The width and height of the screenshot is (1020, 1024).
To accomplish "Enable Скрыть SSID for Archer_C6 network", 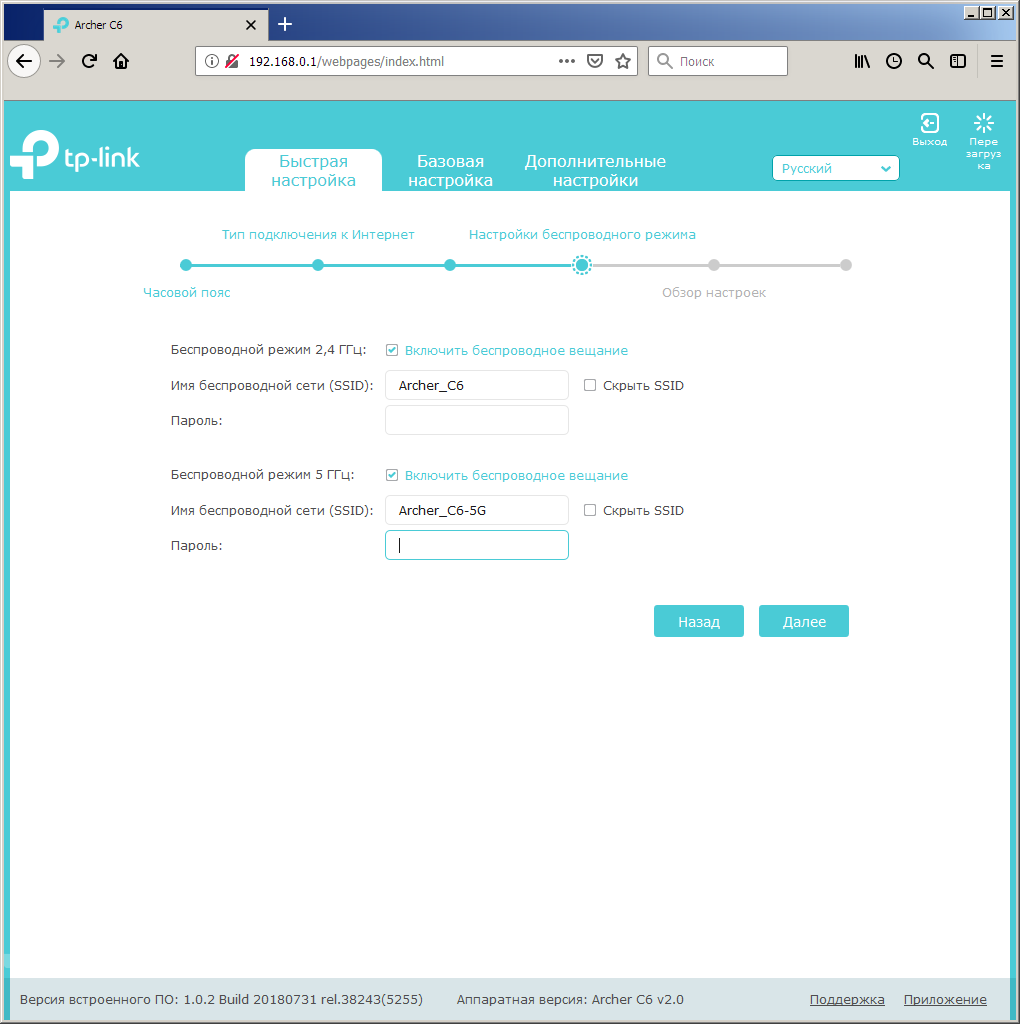I will click(590, 385).
